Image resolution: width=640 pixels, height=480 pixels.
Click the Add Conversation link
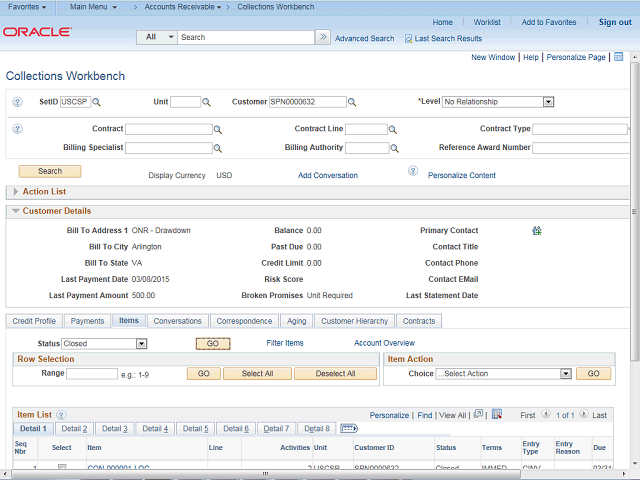327,175
